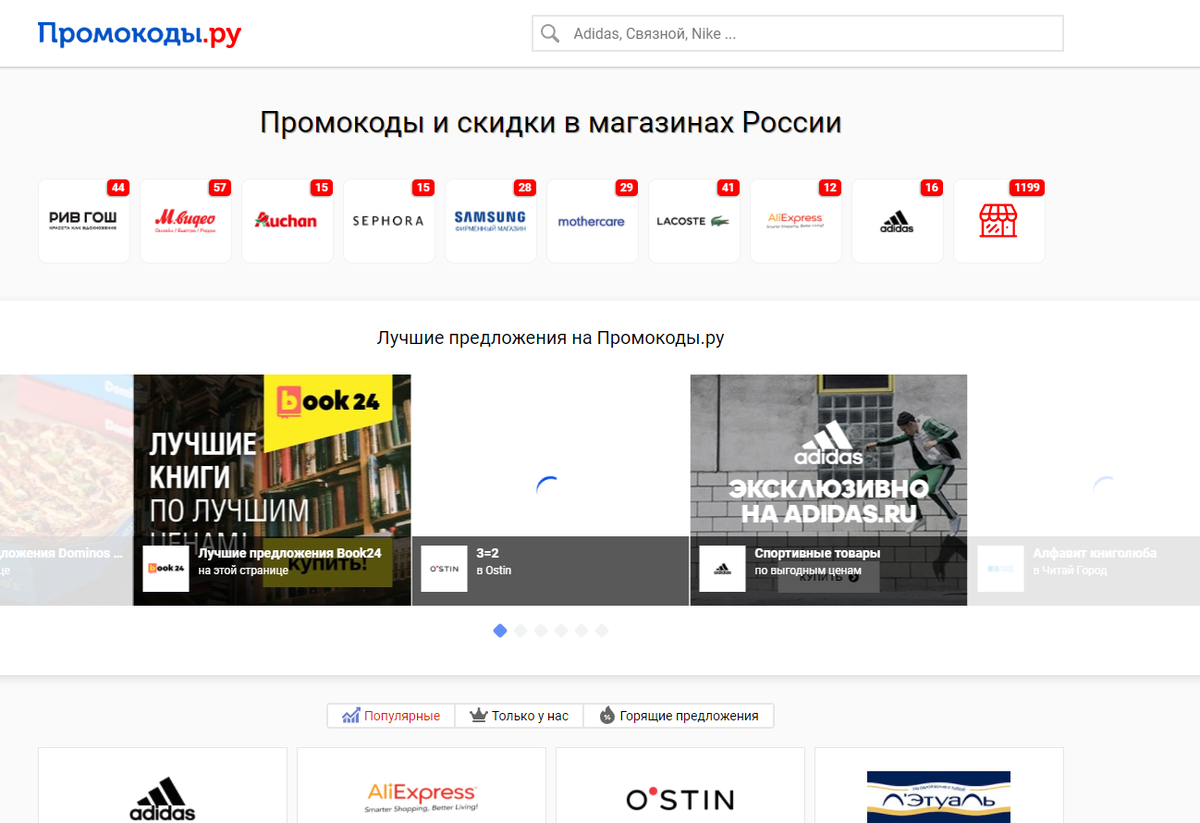Switch to the Только у нас tab
Viewport: 1200px width, 823px height.
tap(519, 716)
